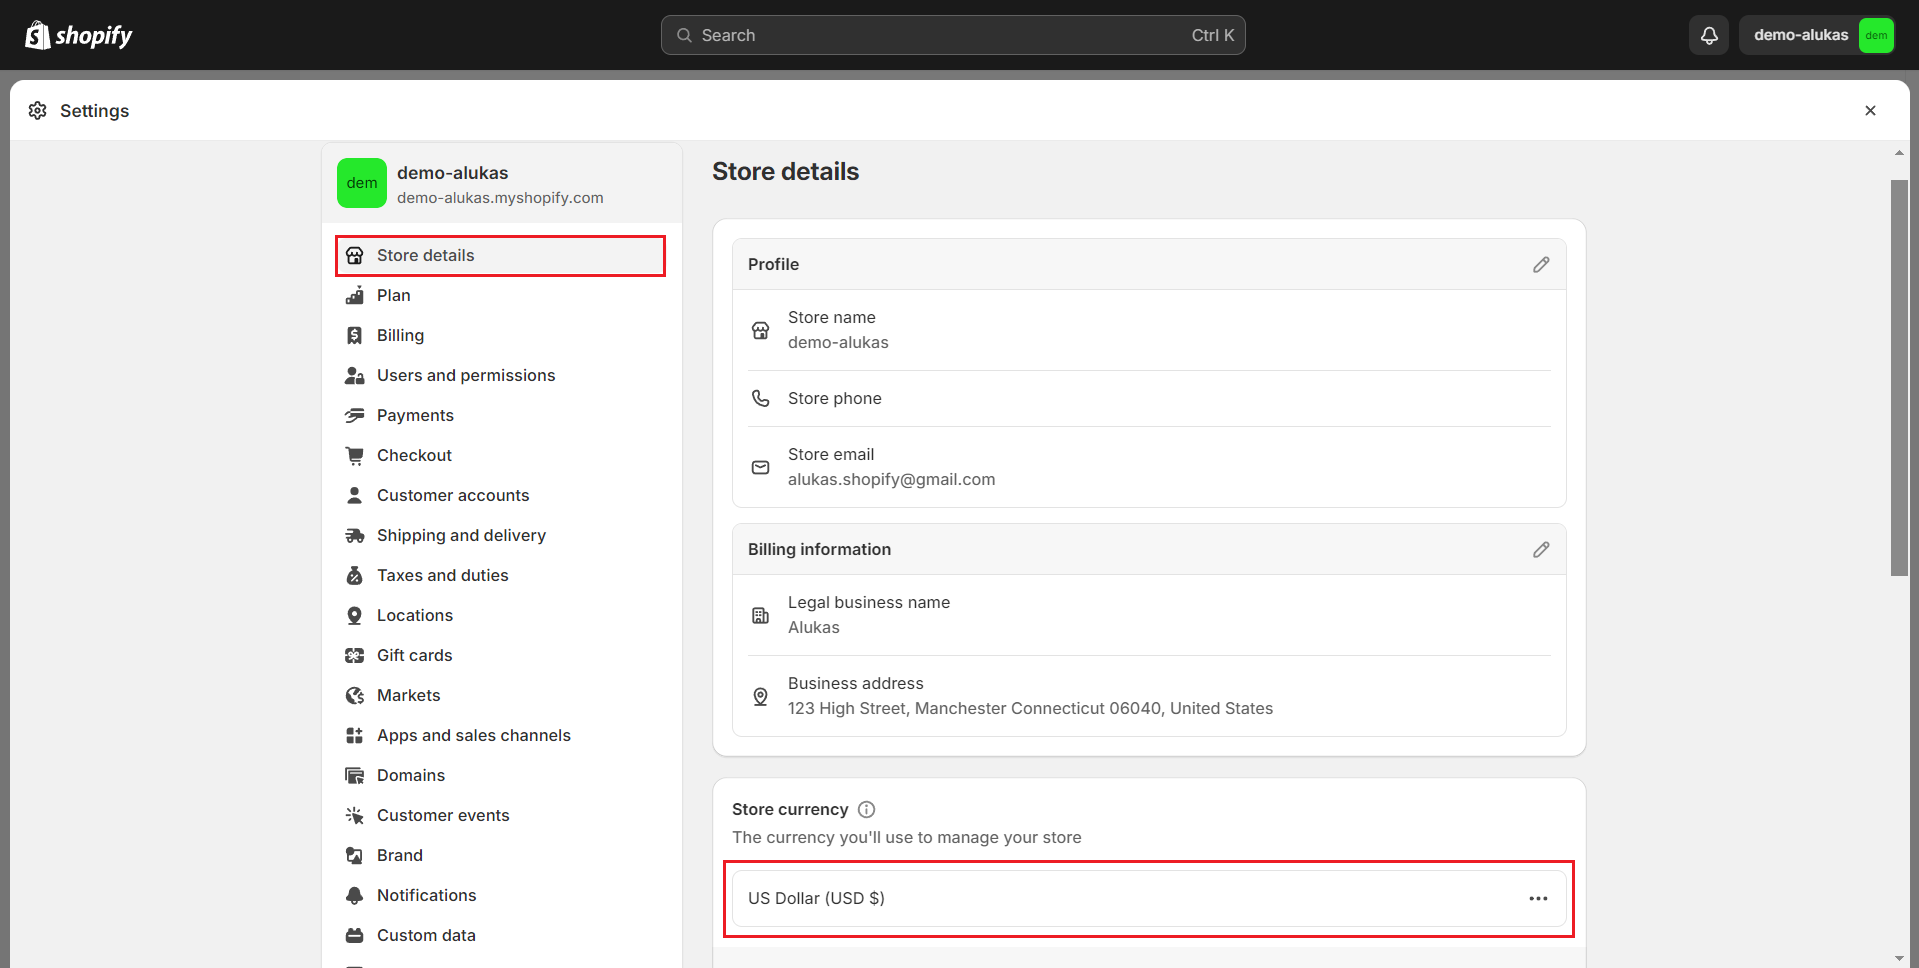The image size is (1919, 968).
Task: Edit Profile using the pencil icon
Action: click(1541, 264)
